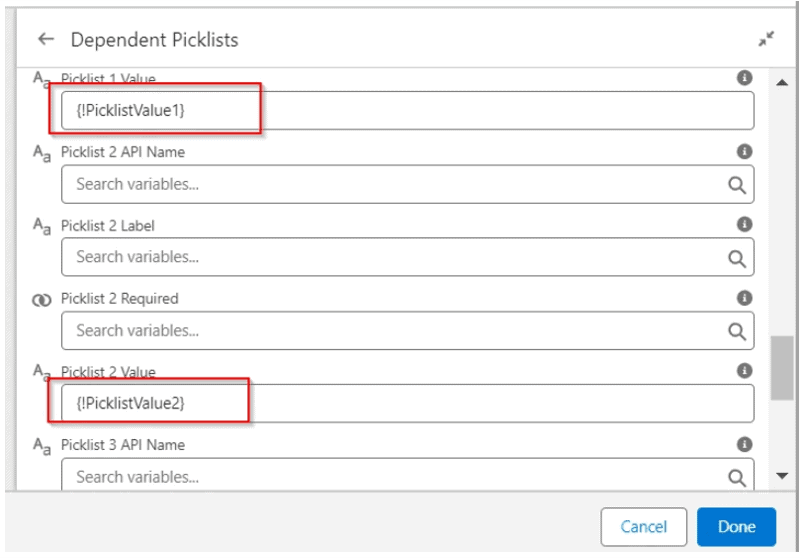Screen dimensions: 800x558
Task: Show info tooltip for Picklist 2 Value
Action: click(x=744, y=371)
